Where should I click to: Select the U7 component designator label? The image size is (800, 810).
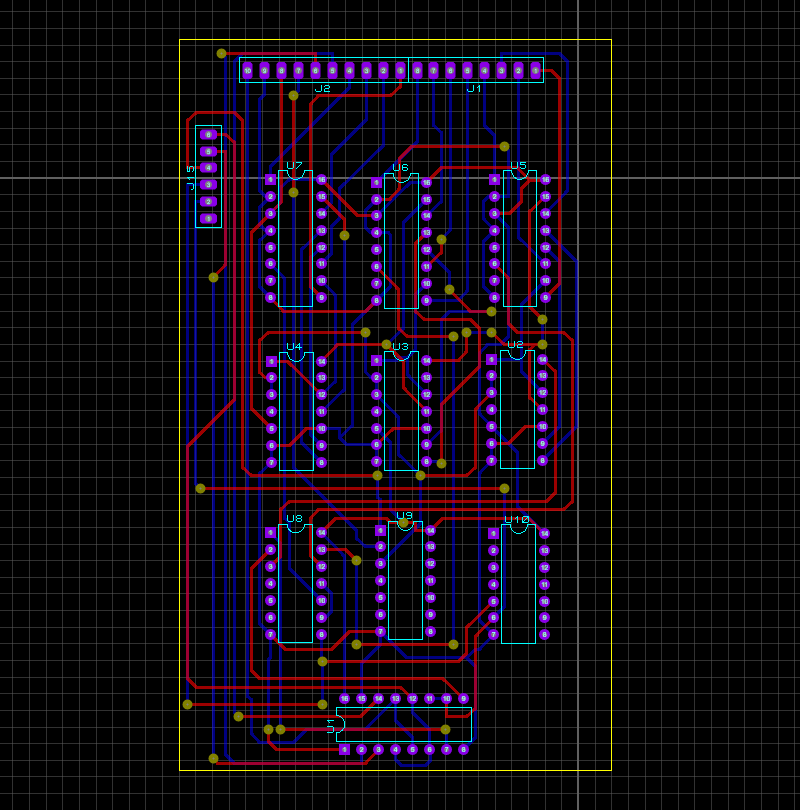click(x=294, y=165)
